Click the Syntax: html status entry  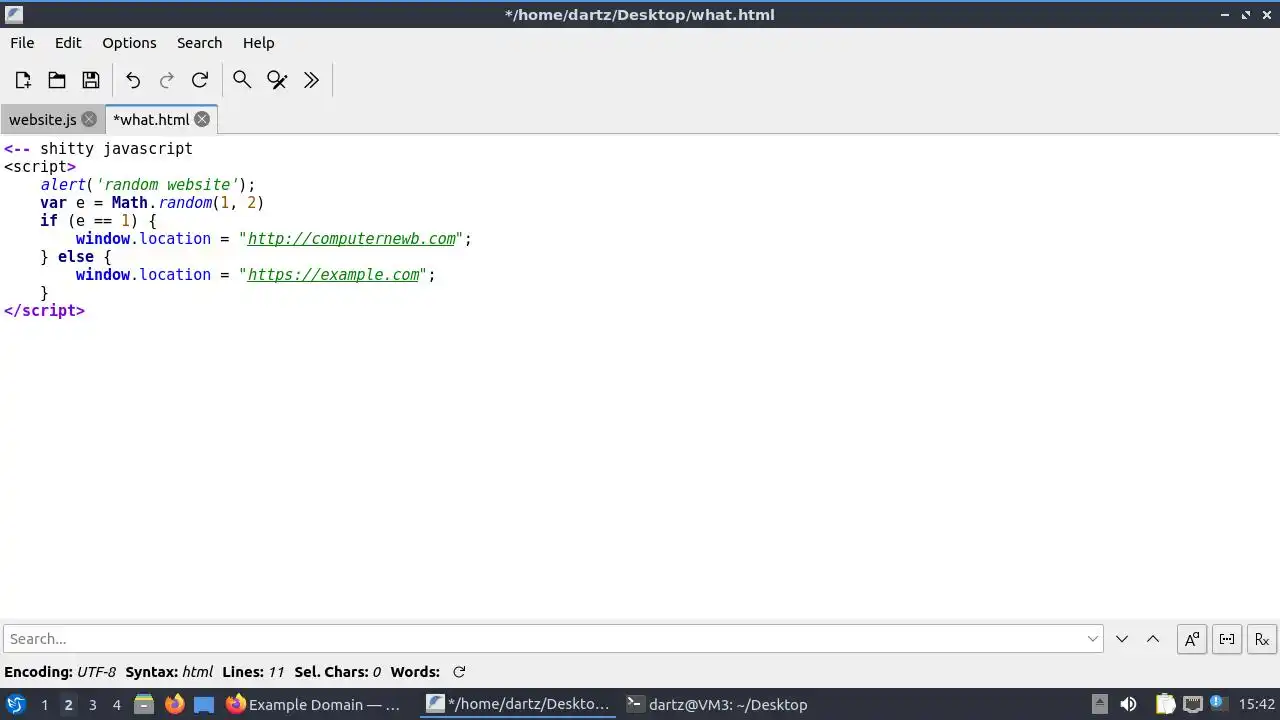click(169, 672)
